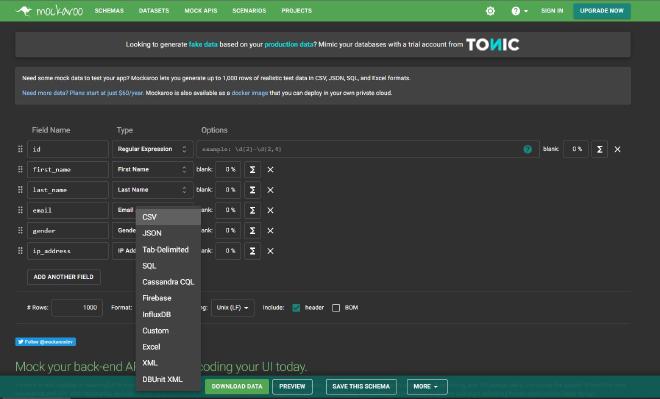Click drag handle of ip_address row

[20, 251]
